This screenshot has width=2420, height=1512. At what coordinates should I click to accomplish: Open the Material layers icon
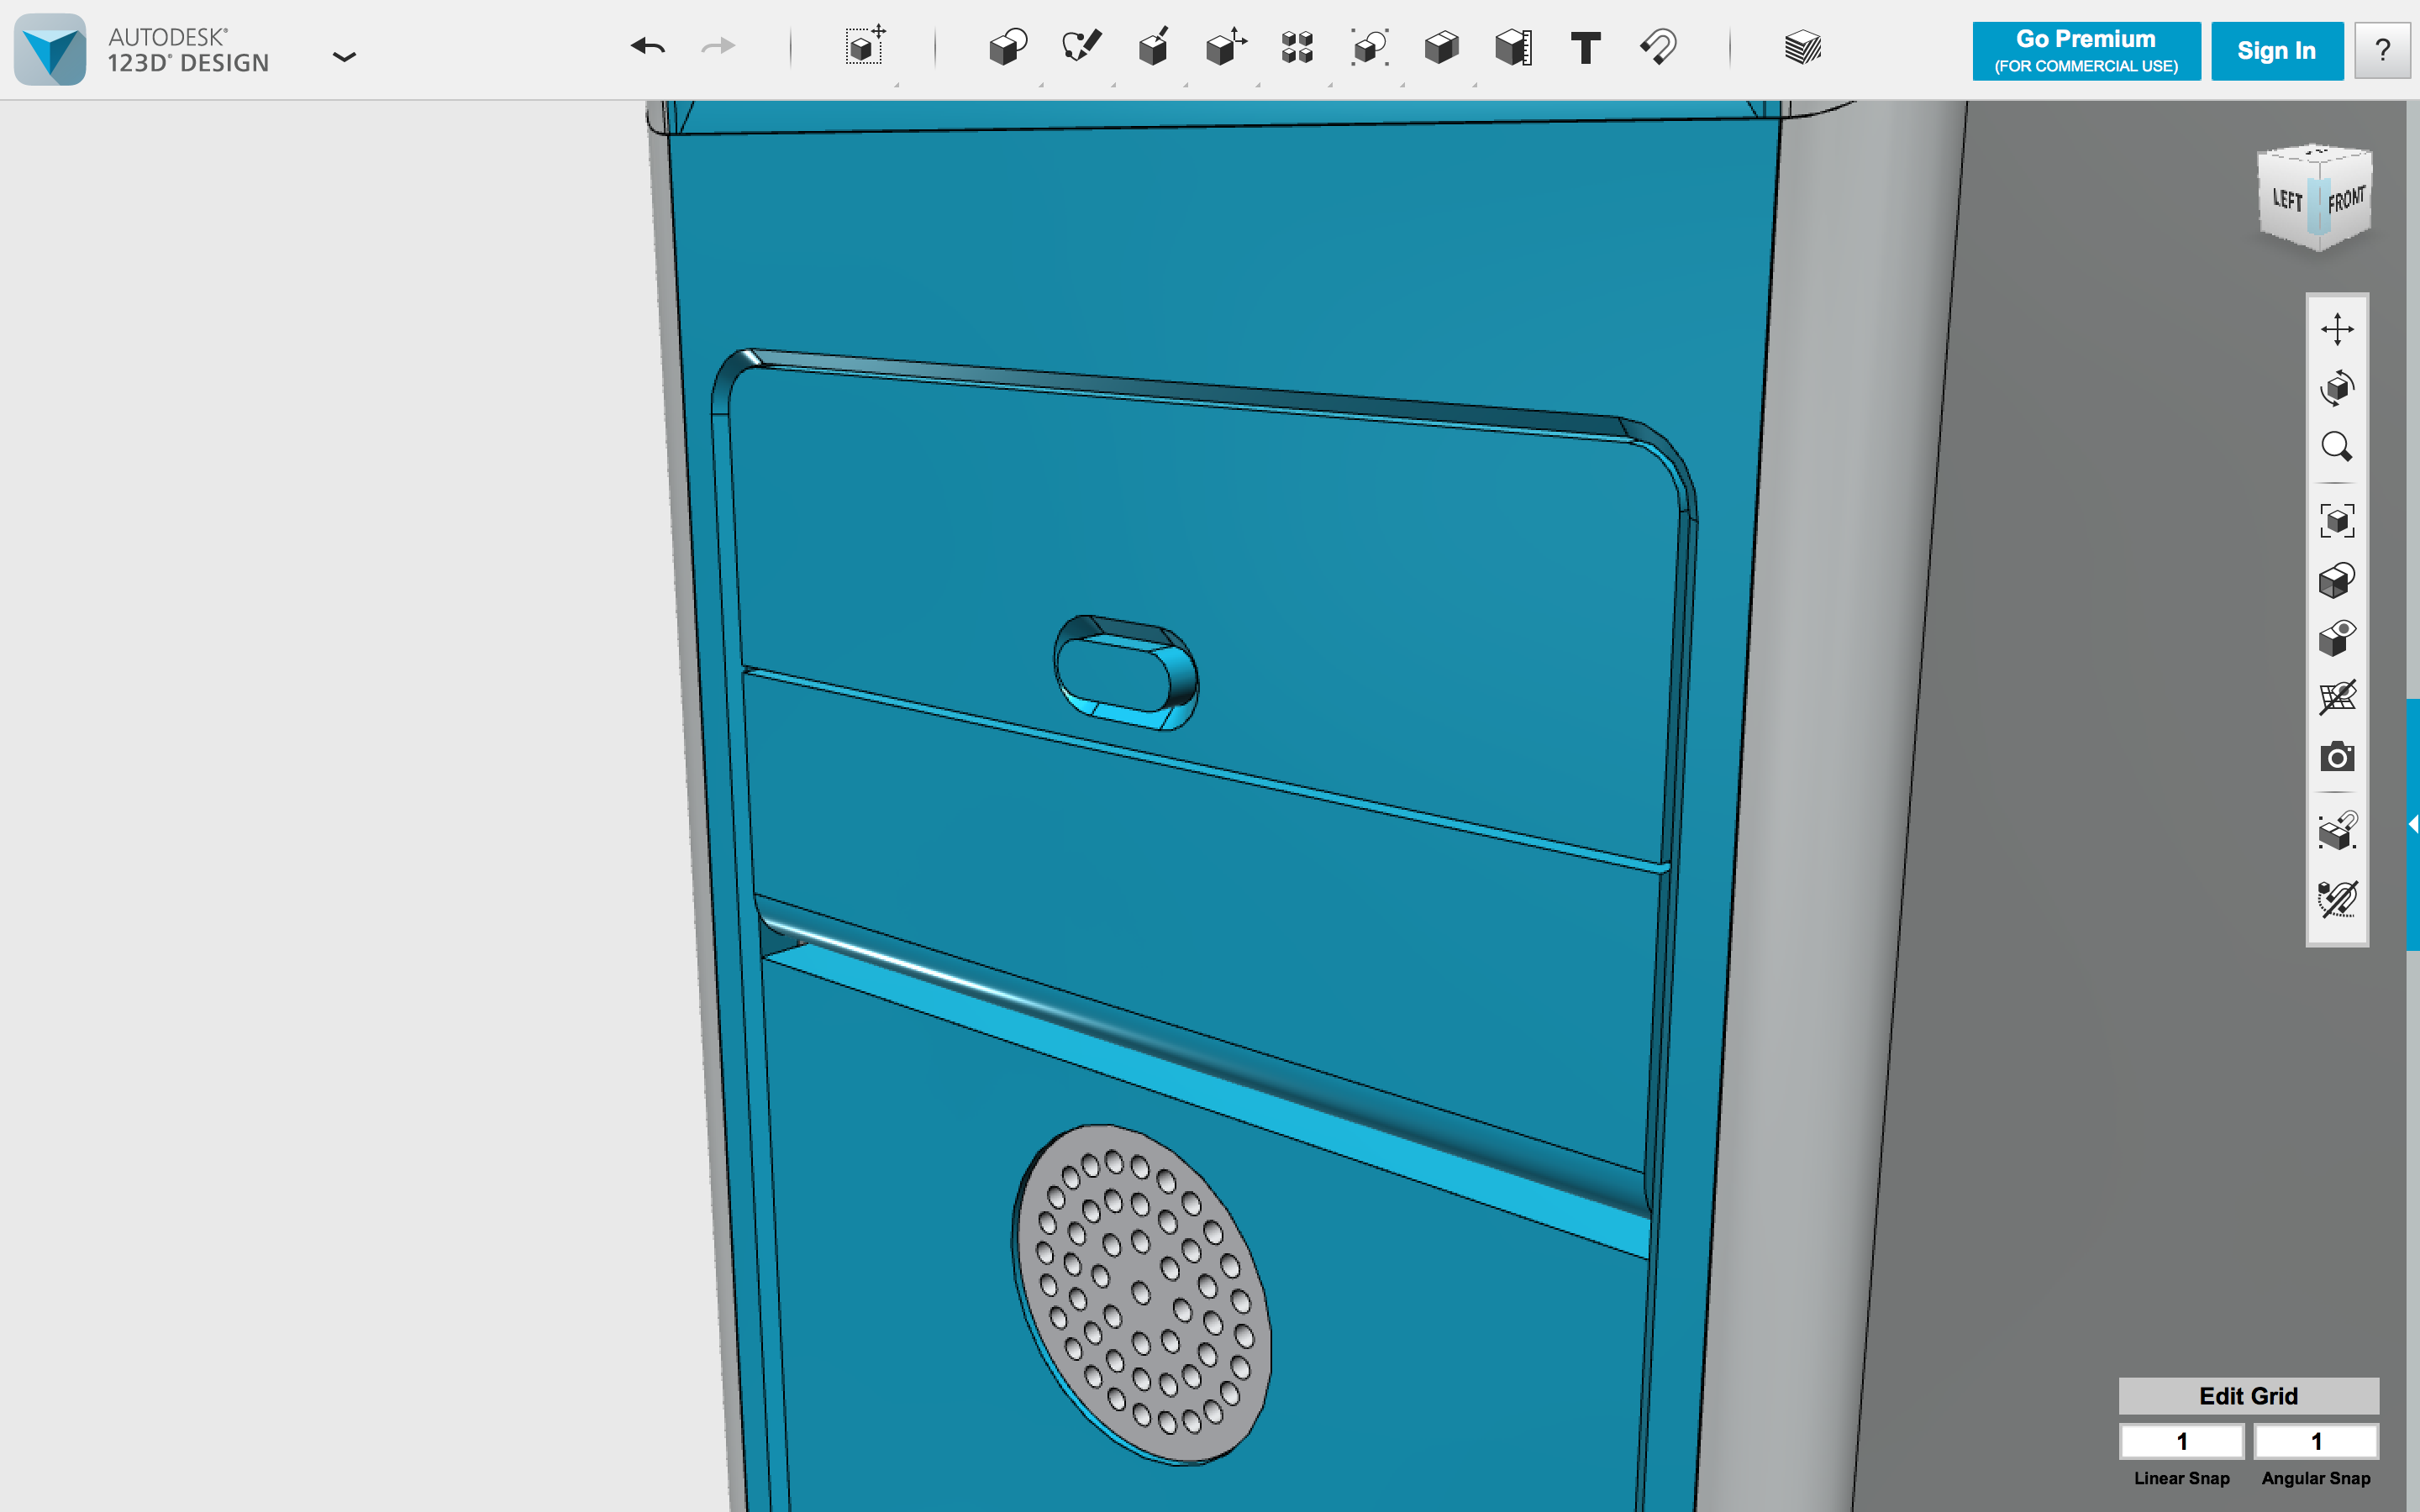pos(1802,47)
